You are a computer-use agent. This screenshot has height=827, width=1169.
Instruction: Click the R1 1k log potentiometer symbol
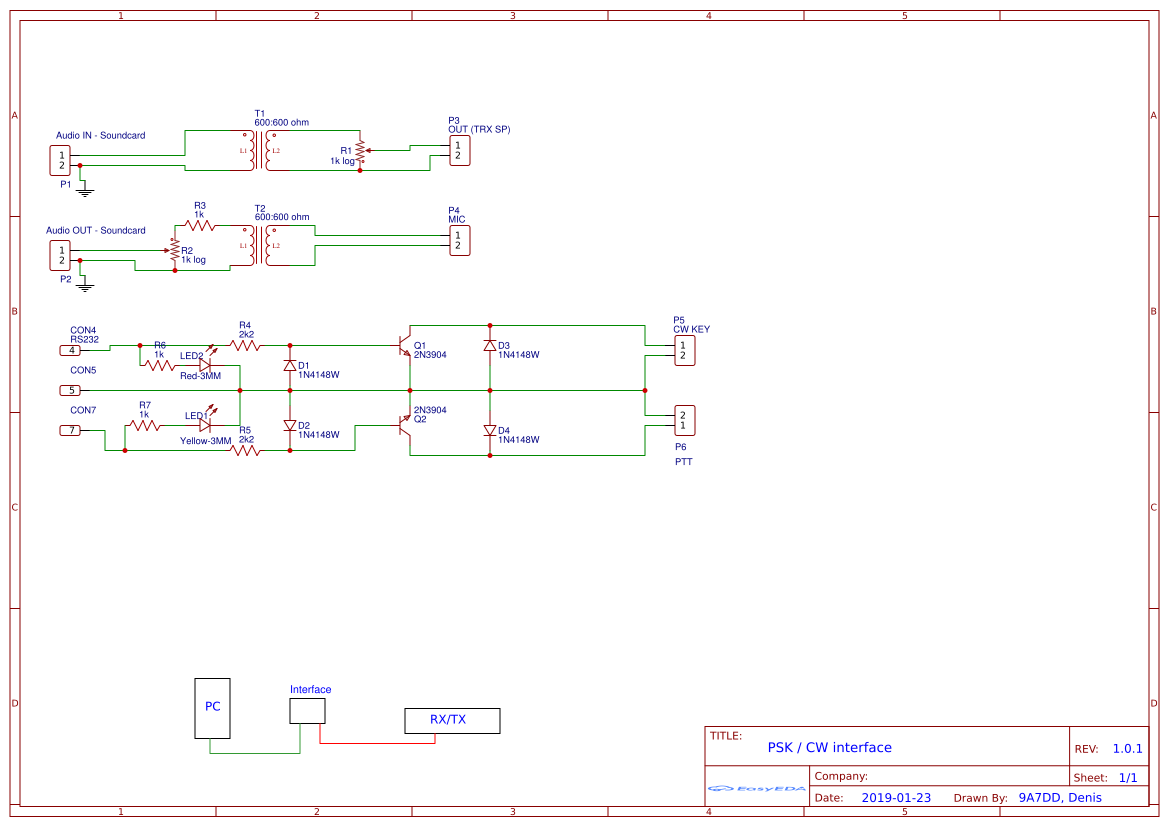pyautogui.click(x=361, y=151)
